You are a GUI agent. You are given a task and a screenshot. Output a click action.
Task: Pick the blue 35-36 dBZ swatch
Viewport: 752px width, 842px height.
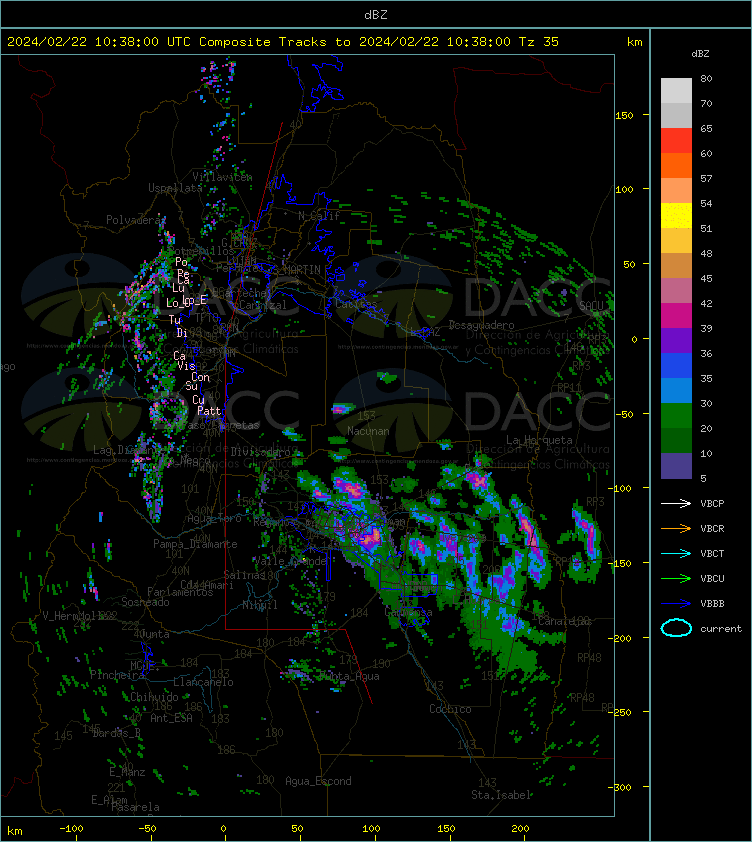click(x=676, y=365)
